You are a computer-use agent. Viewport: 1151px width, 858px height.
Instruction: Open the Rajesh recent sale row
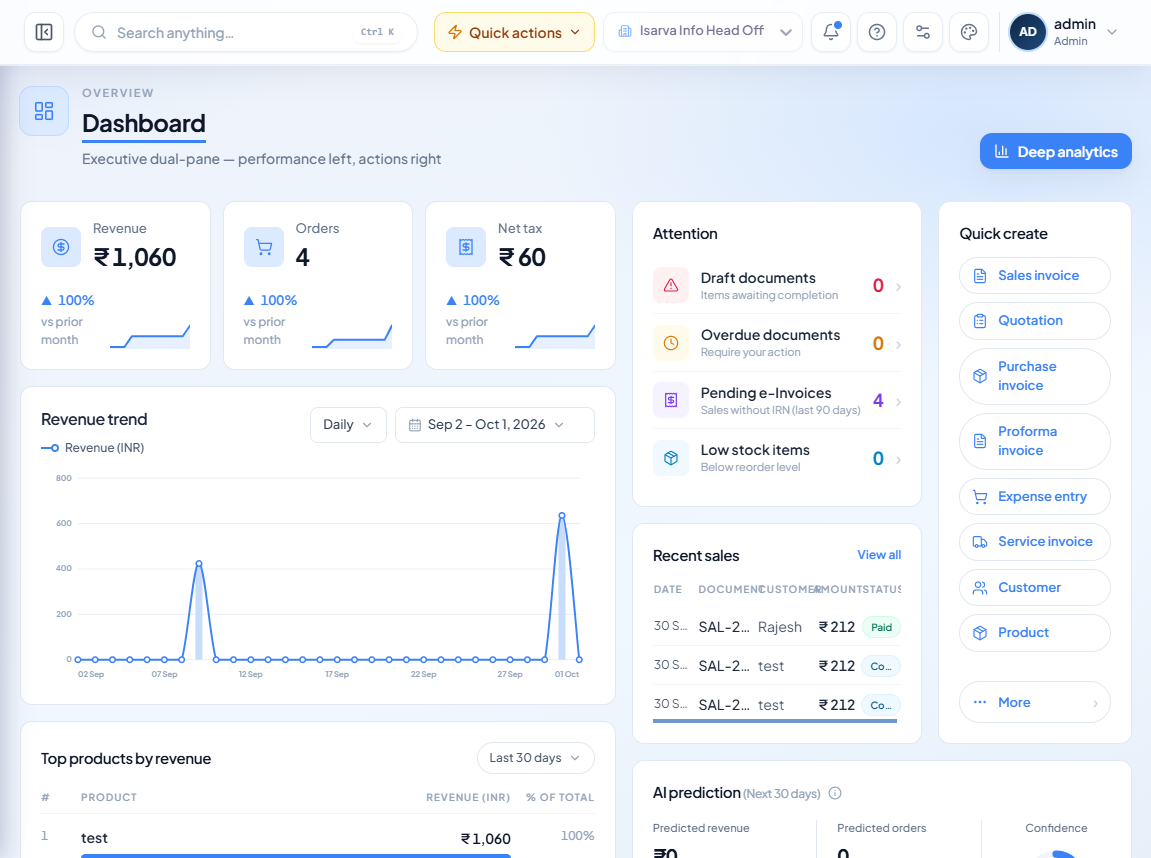tap(777, 627)
